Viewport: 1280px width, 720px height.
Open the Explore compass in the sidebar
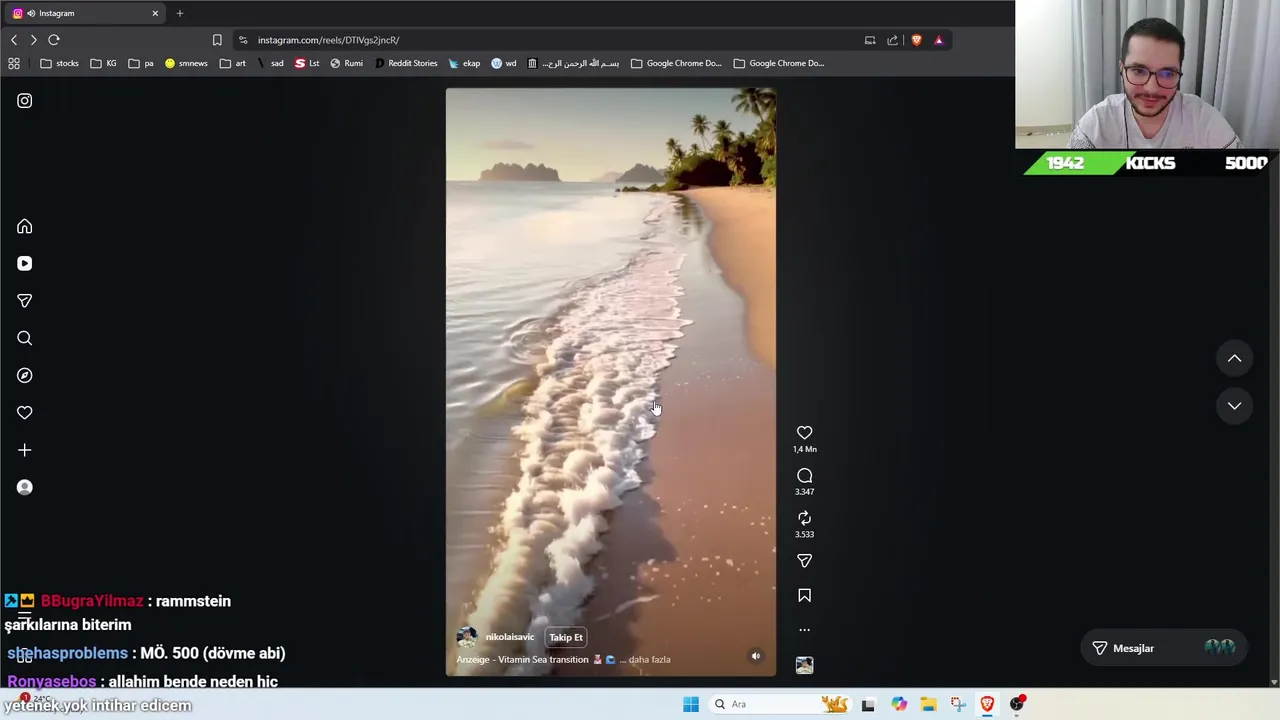click(x=24, y=375)
